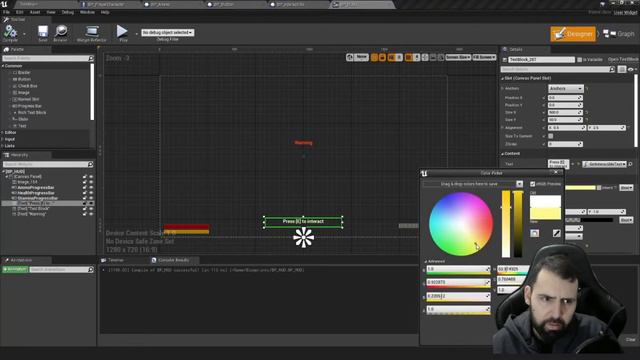Viewport: 640px width, 360px height.
Task: Open the Asset menu
Action: pos(35,12)
